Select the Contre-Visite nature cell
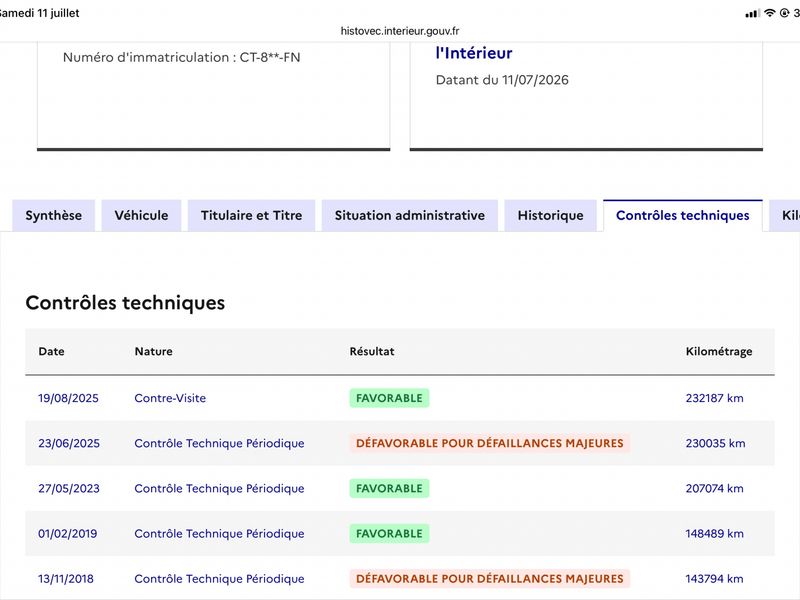This screenshot has height=600, width=800. pyautogui.click(x=170, y=398)
